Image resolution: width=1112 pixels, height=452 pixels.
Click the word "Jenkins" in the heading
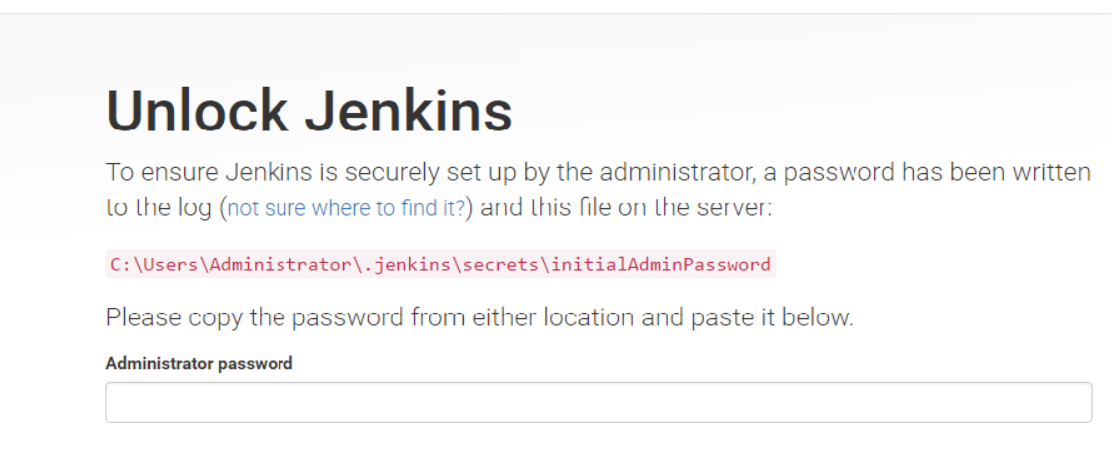click(409, 111)
